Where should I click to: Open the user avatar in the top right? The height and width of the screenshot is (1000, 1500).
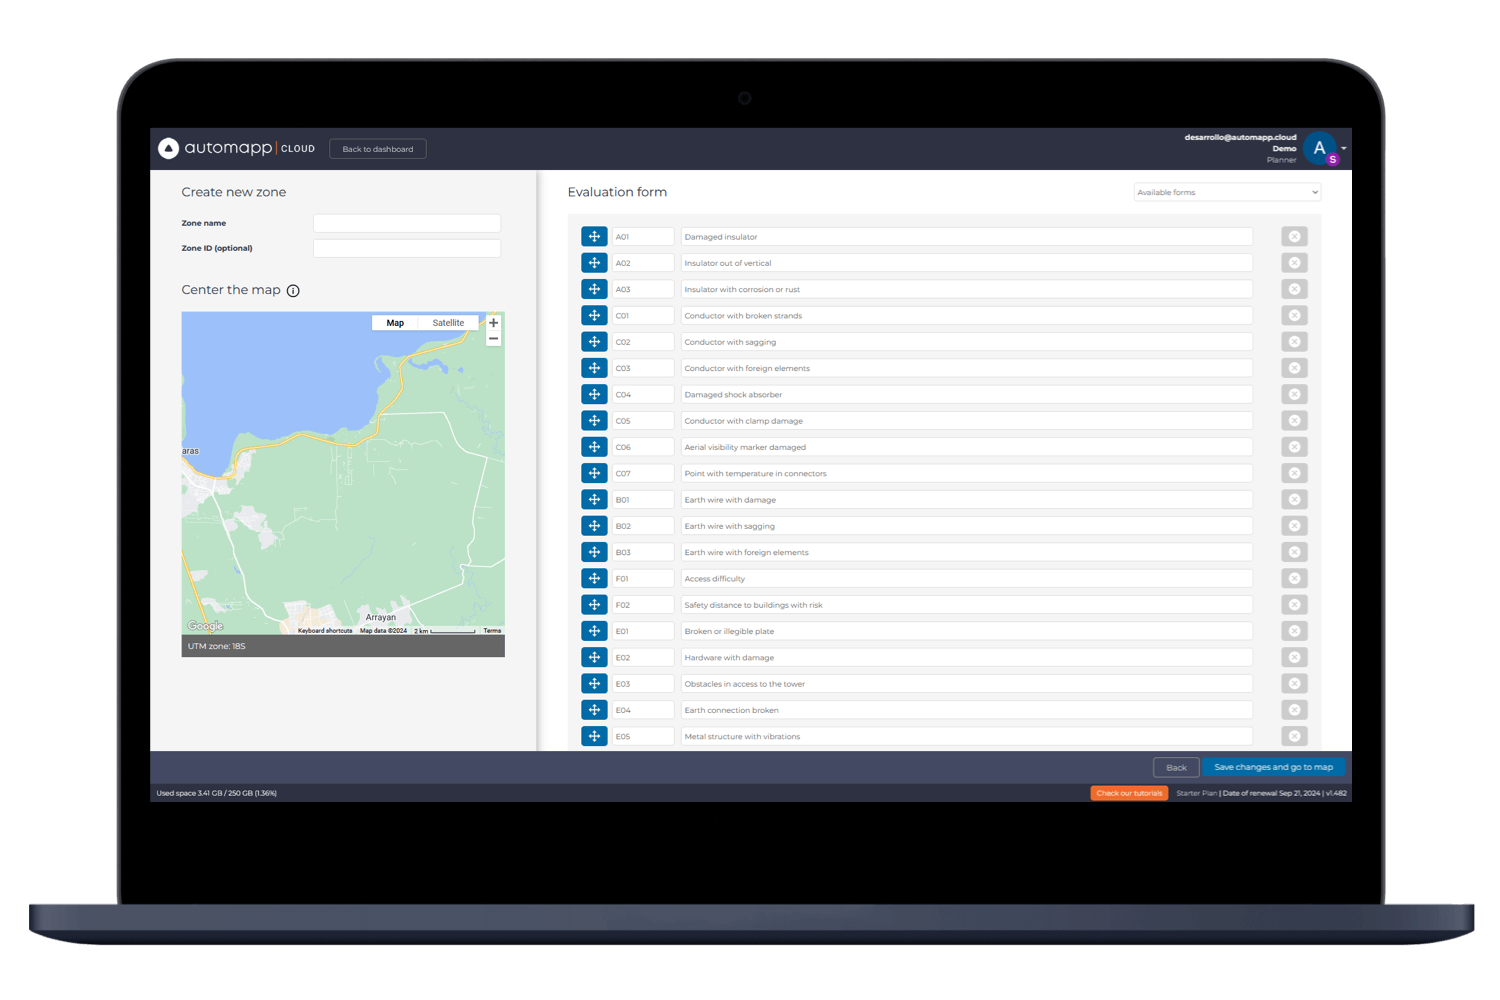point(1319,148)
